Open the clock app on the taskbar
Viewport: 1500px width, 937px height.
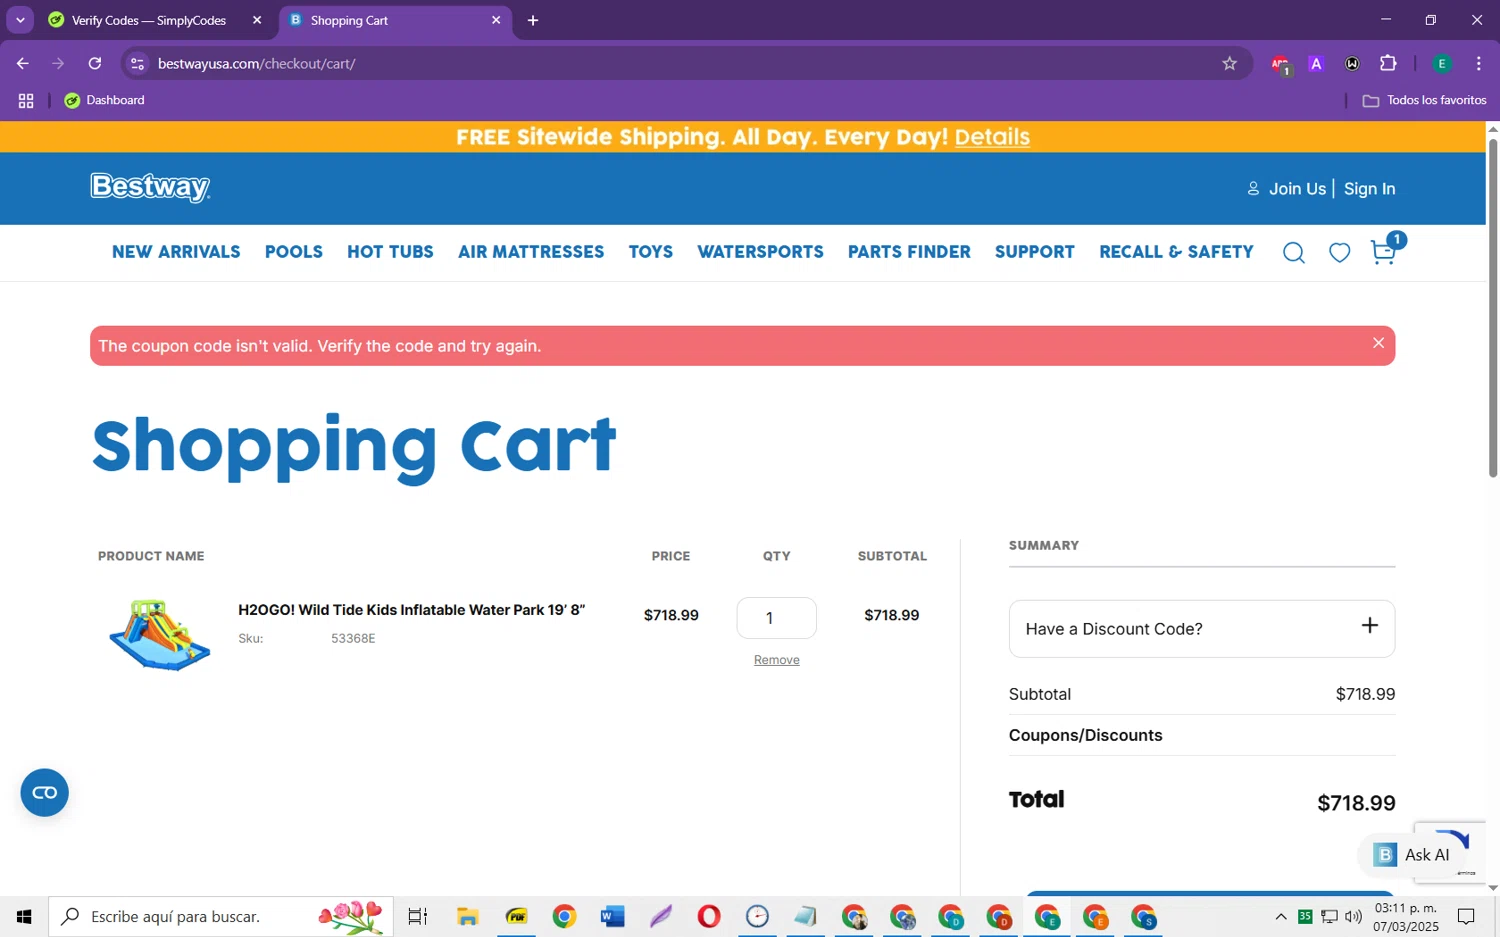757,916
